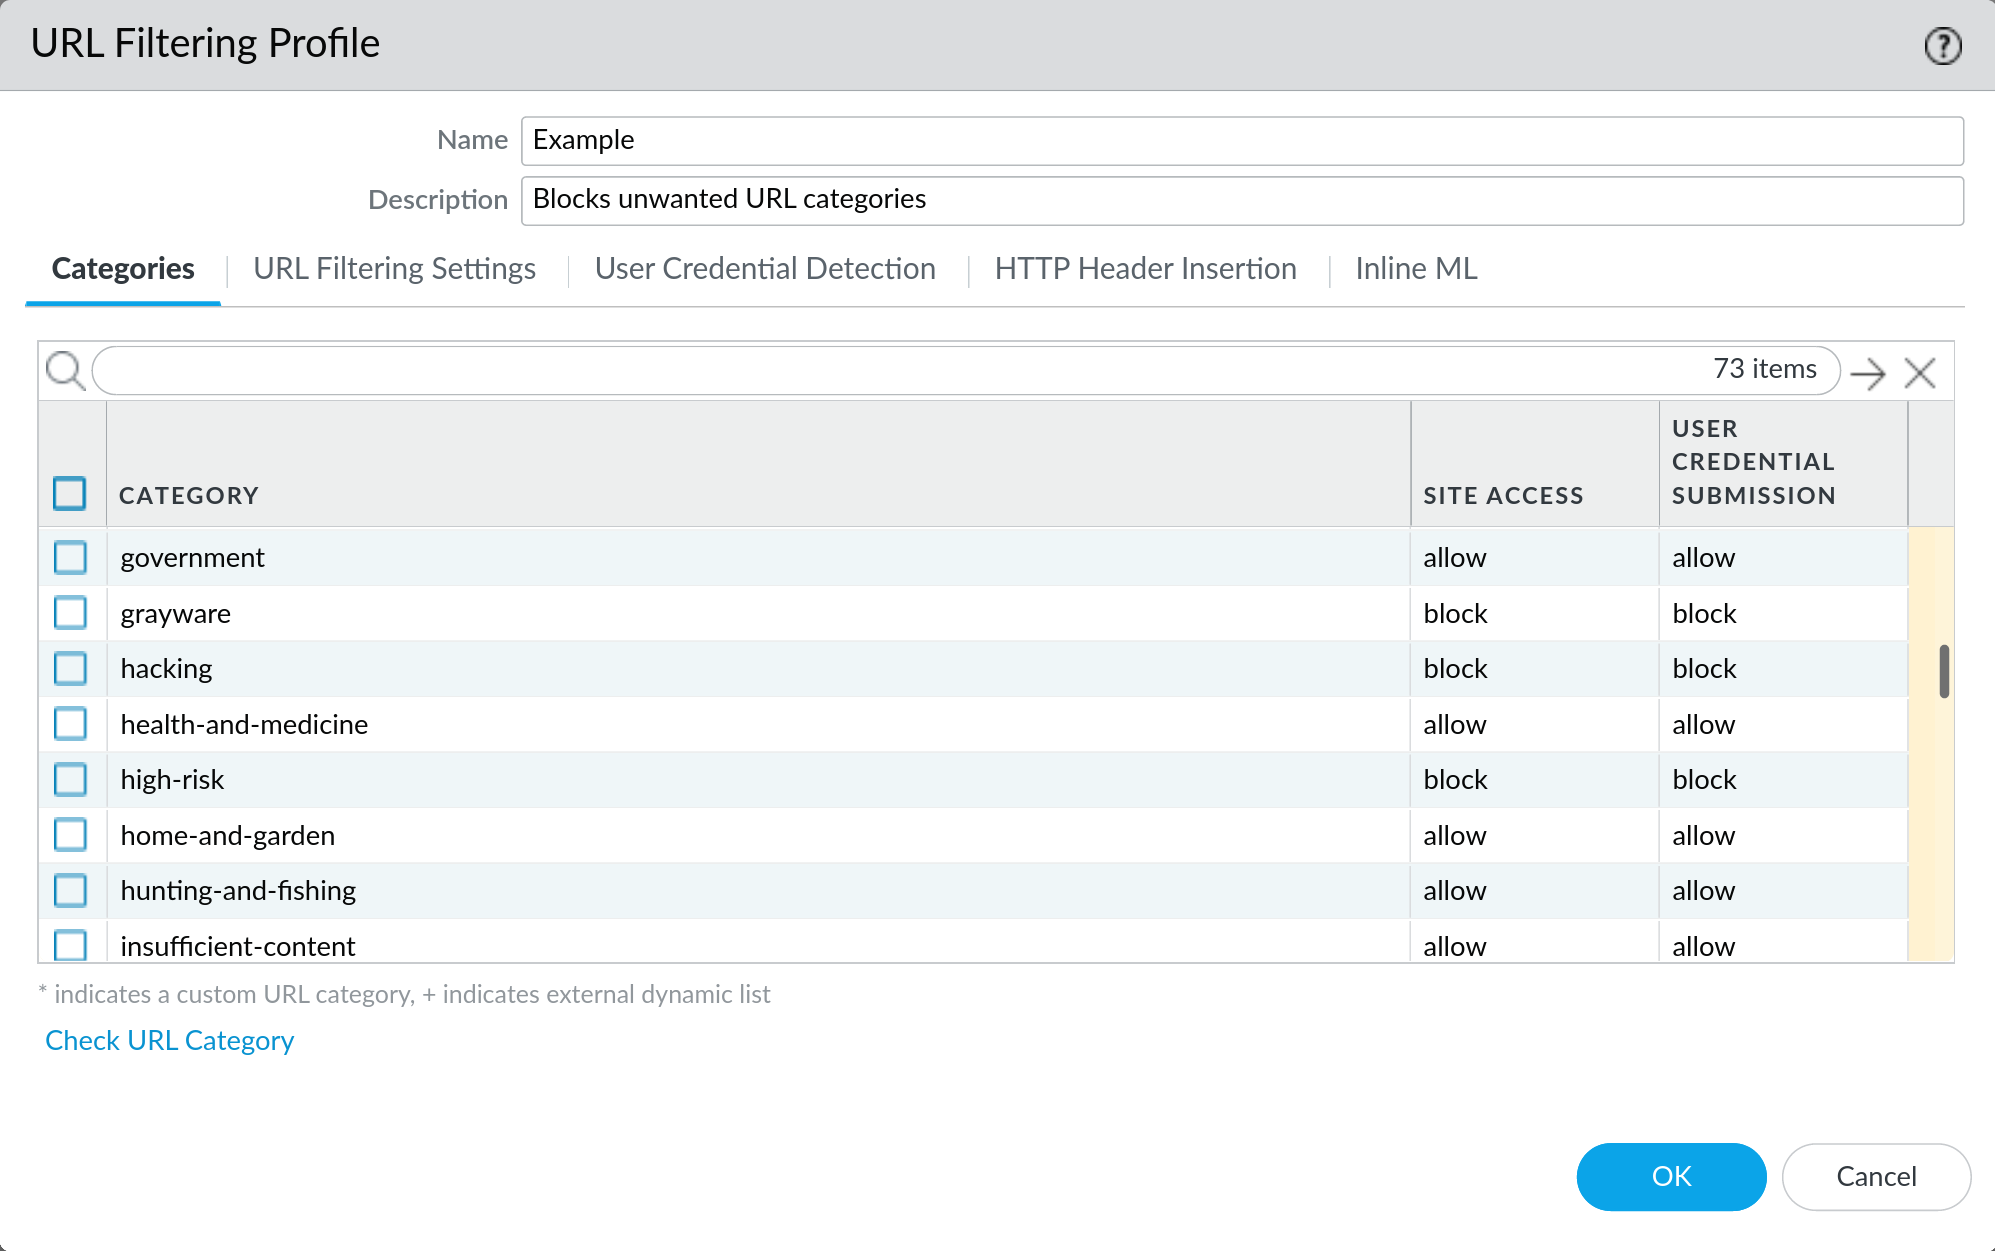Toggle the hacking category checkbox
The image size is (1995, 1251).
coord(71,667)
